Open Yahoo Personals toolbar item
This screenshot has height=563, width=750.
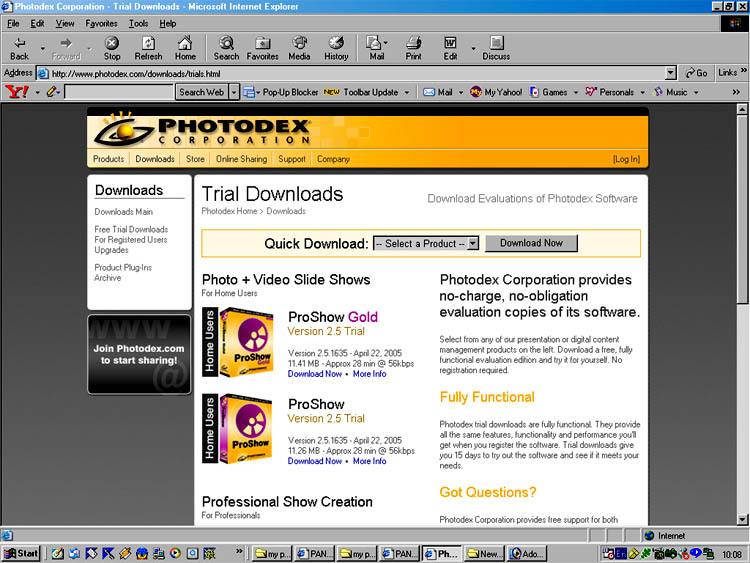click(x=610, y=92)
